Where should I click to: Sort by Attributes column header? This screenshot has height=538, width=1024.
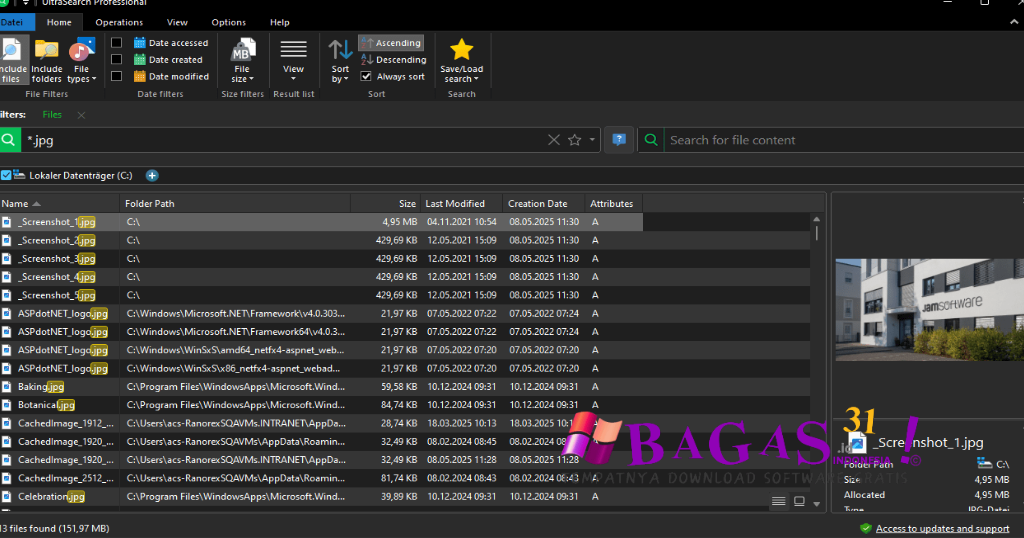(613, 204)
